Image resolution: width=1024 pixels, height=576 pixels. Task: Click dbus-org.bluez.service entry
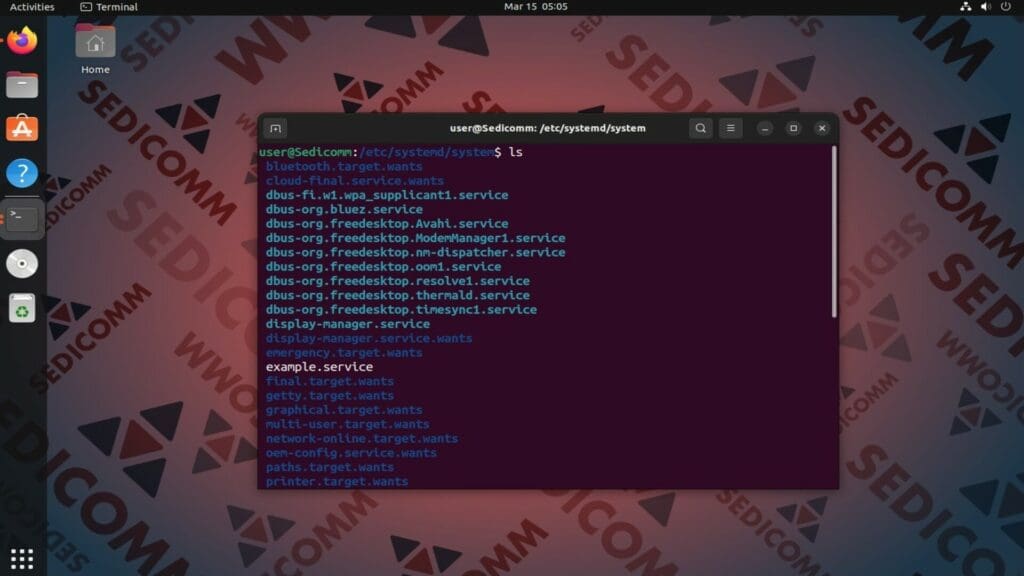pos(344,210)
